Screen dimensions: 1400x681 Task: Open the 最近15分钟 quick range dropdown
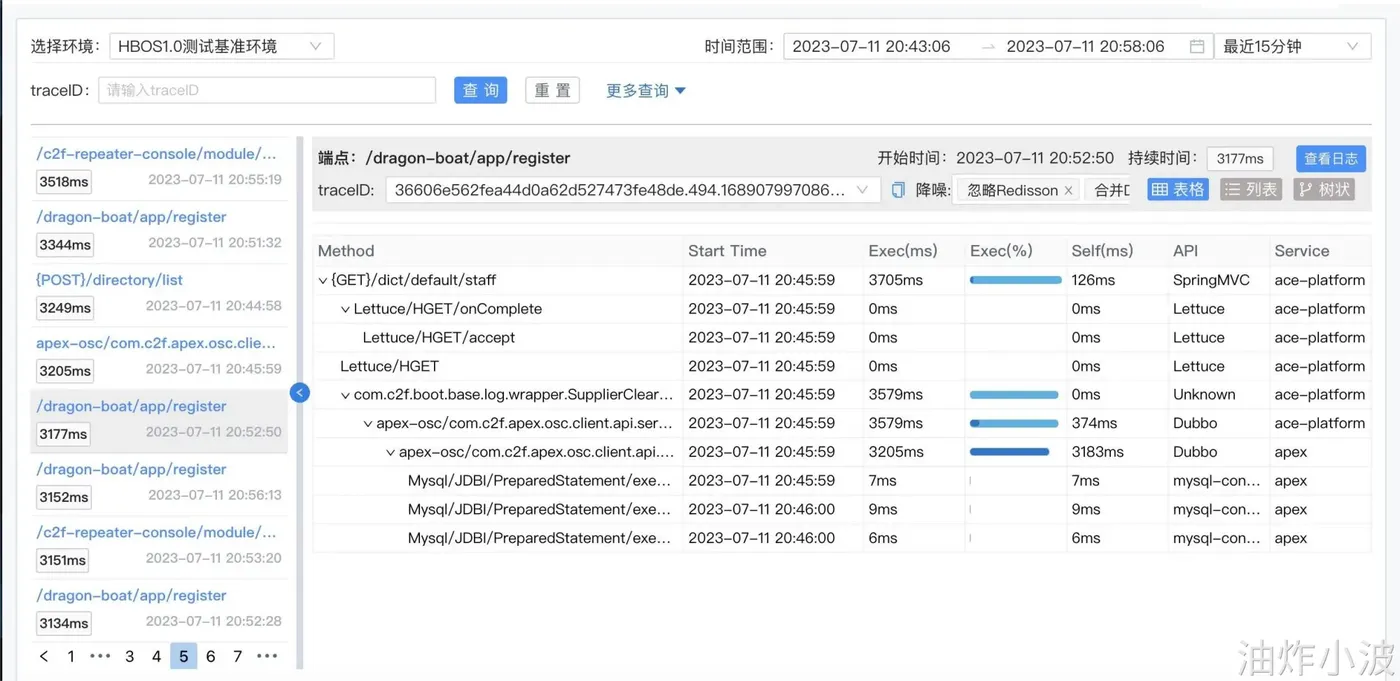(1291, 46)
